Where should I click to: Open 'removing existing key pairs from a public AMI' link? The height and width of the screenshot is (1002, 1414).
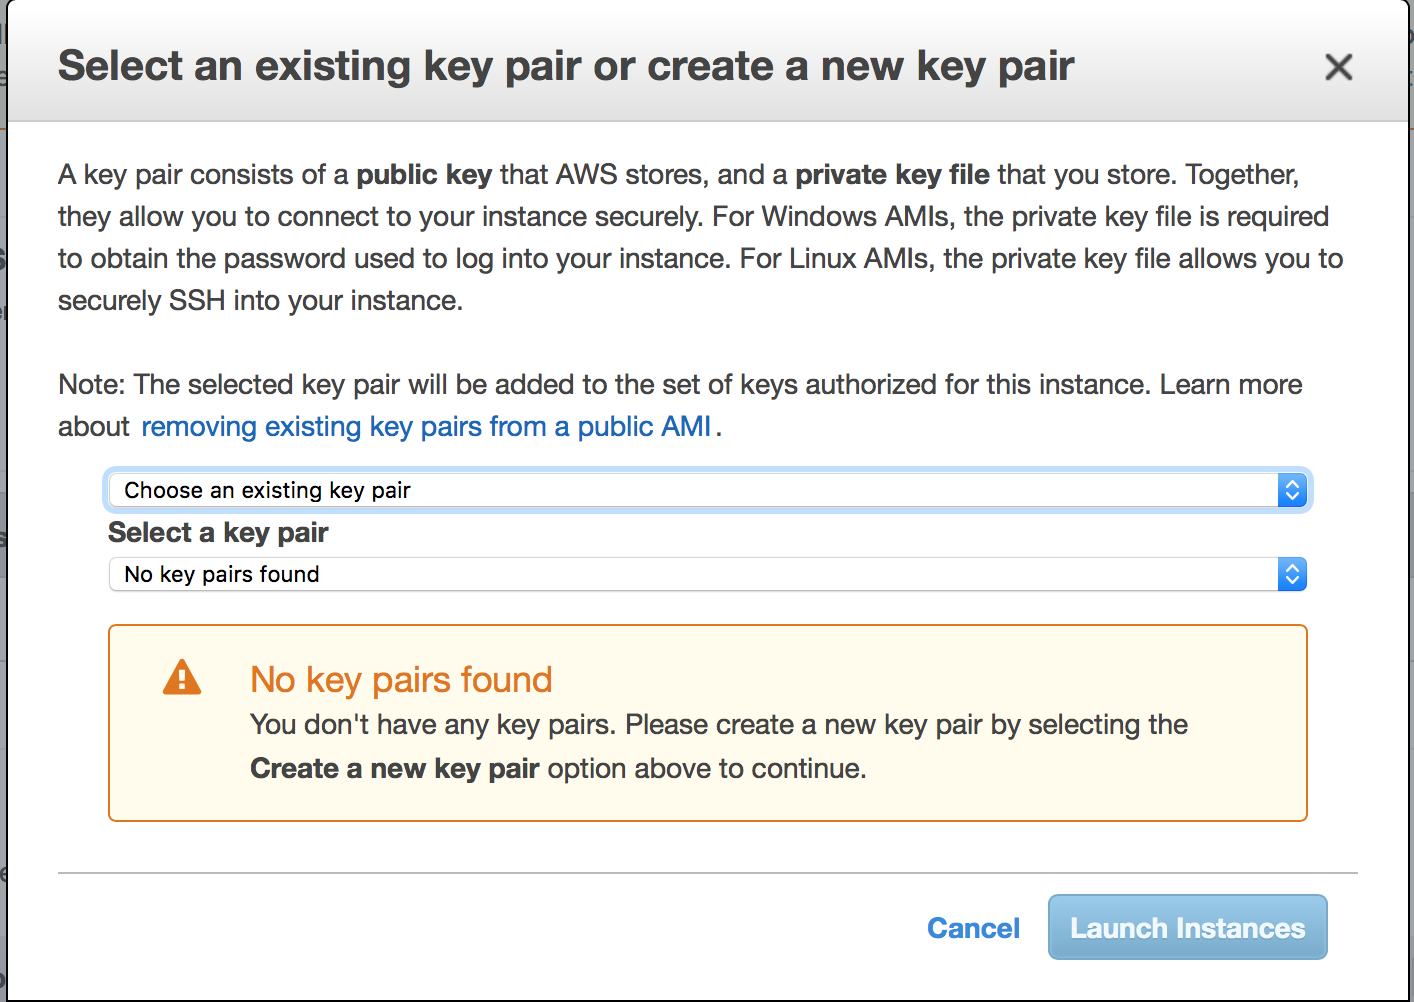(426, 427)
